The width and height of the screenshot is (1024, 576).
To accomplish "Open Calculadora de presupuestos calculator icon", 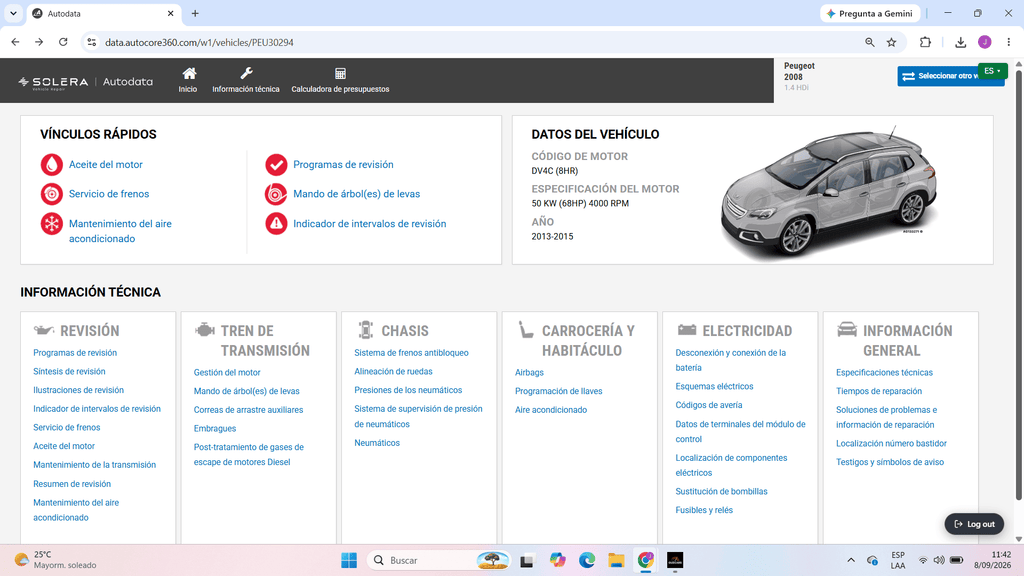I will 340,73.
